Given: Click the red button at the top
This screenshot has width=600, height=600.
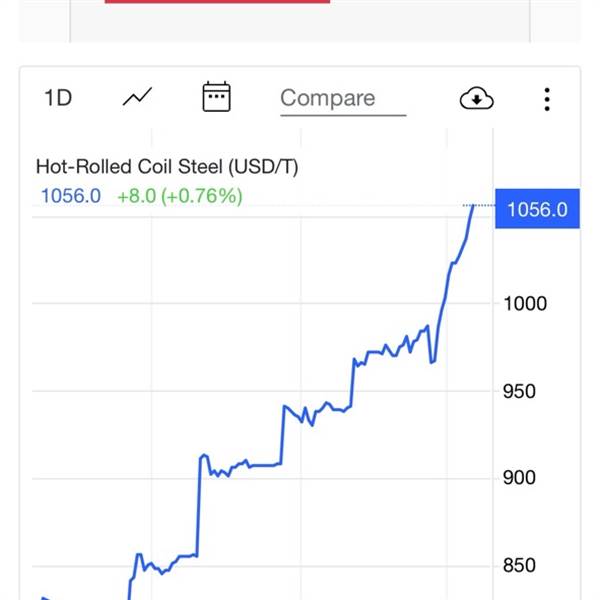Looking at the screenshot, I should [217, 2].
